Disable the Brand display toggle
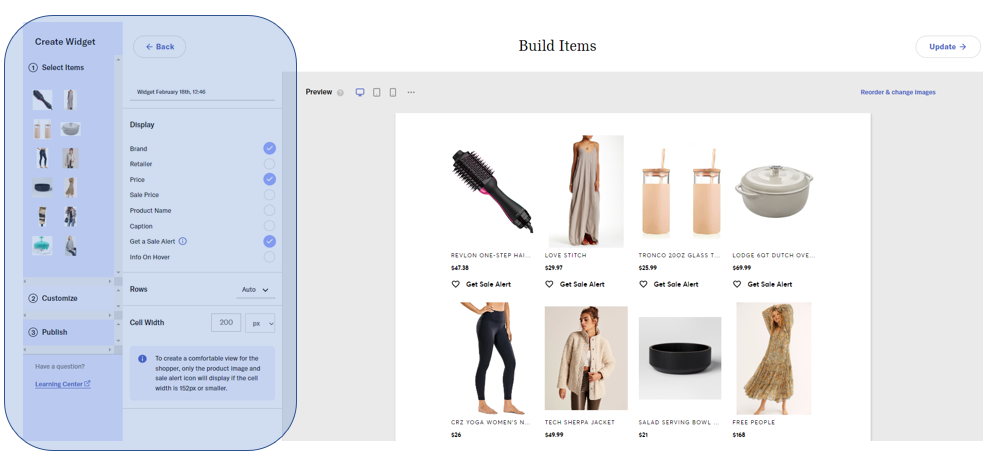This screenshot has width=998, height=461. tap(269, 148)
